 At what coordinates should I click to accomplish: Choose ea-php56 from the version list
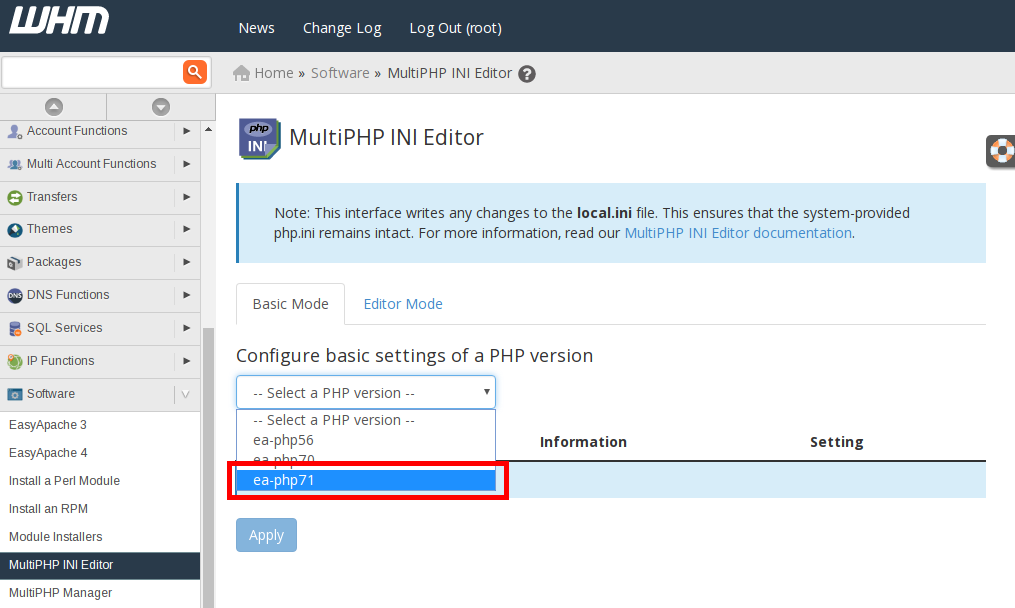366,440
